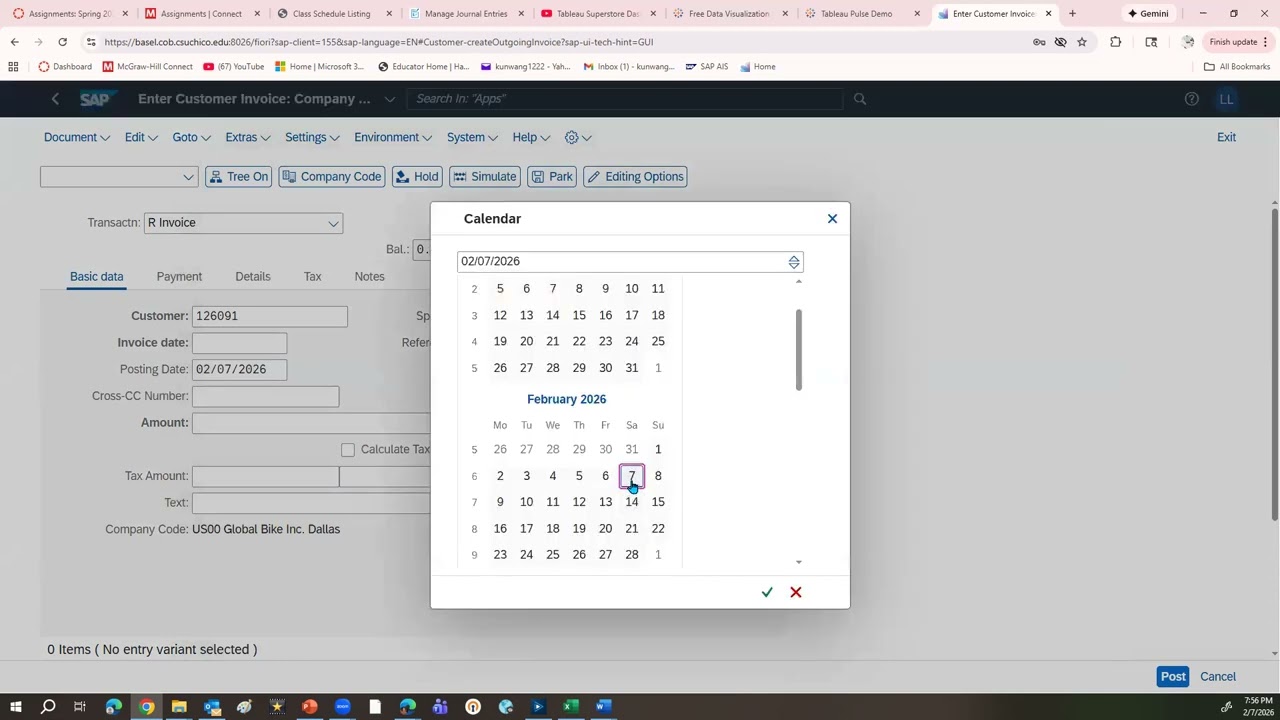Expand the page title dropdown chevron
Image resolution: width=1280 pixels, height=720 pixels.
(389, 99)
